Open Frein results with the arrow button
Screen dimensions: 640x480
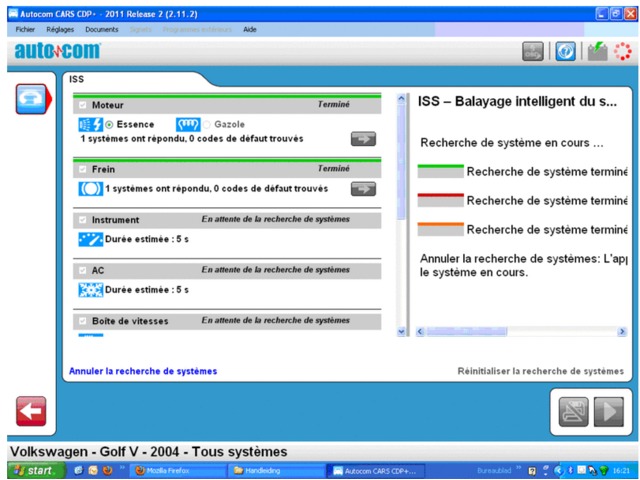pyautogui.click(x=363, y=189)
